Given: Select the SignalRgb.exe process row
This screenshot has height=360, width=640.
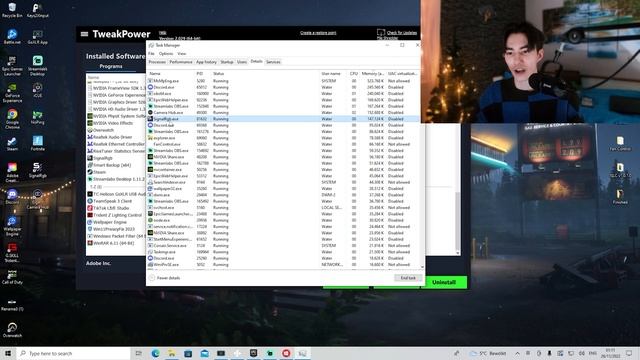Looking at the screenshot, I should pyautogui.click(x=283, y=119).
